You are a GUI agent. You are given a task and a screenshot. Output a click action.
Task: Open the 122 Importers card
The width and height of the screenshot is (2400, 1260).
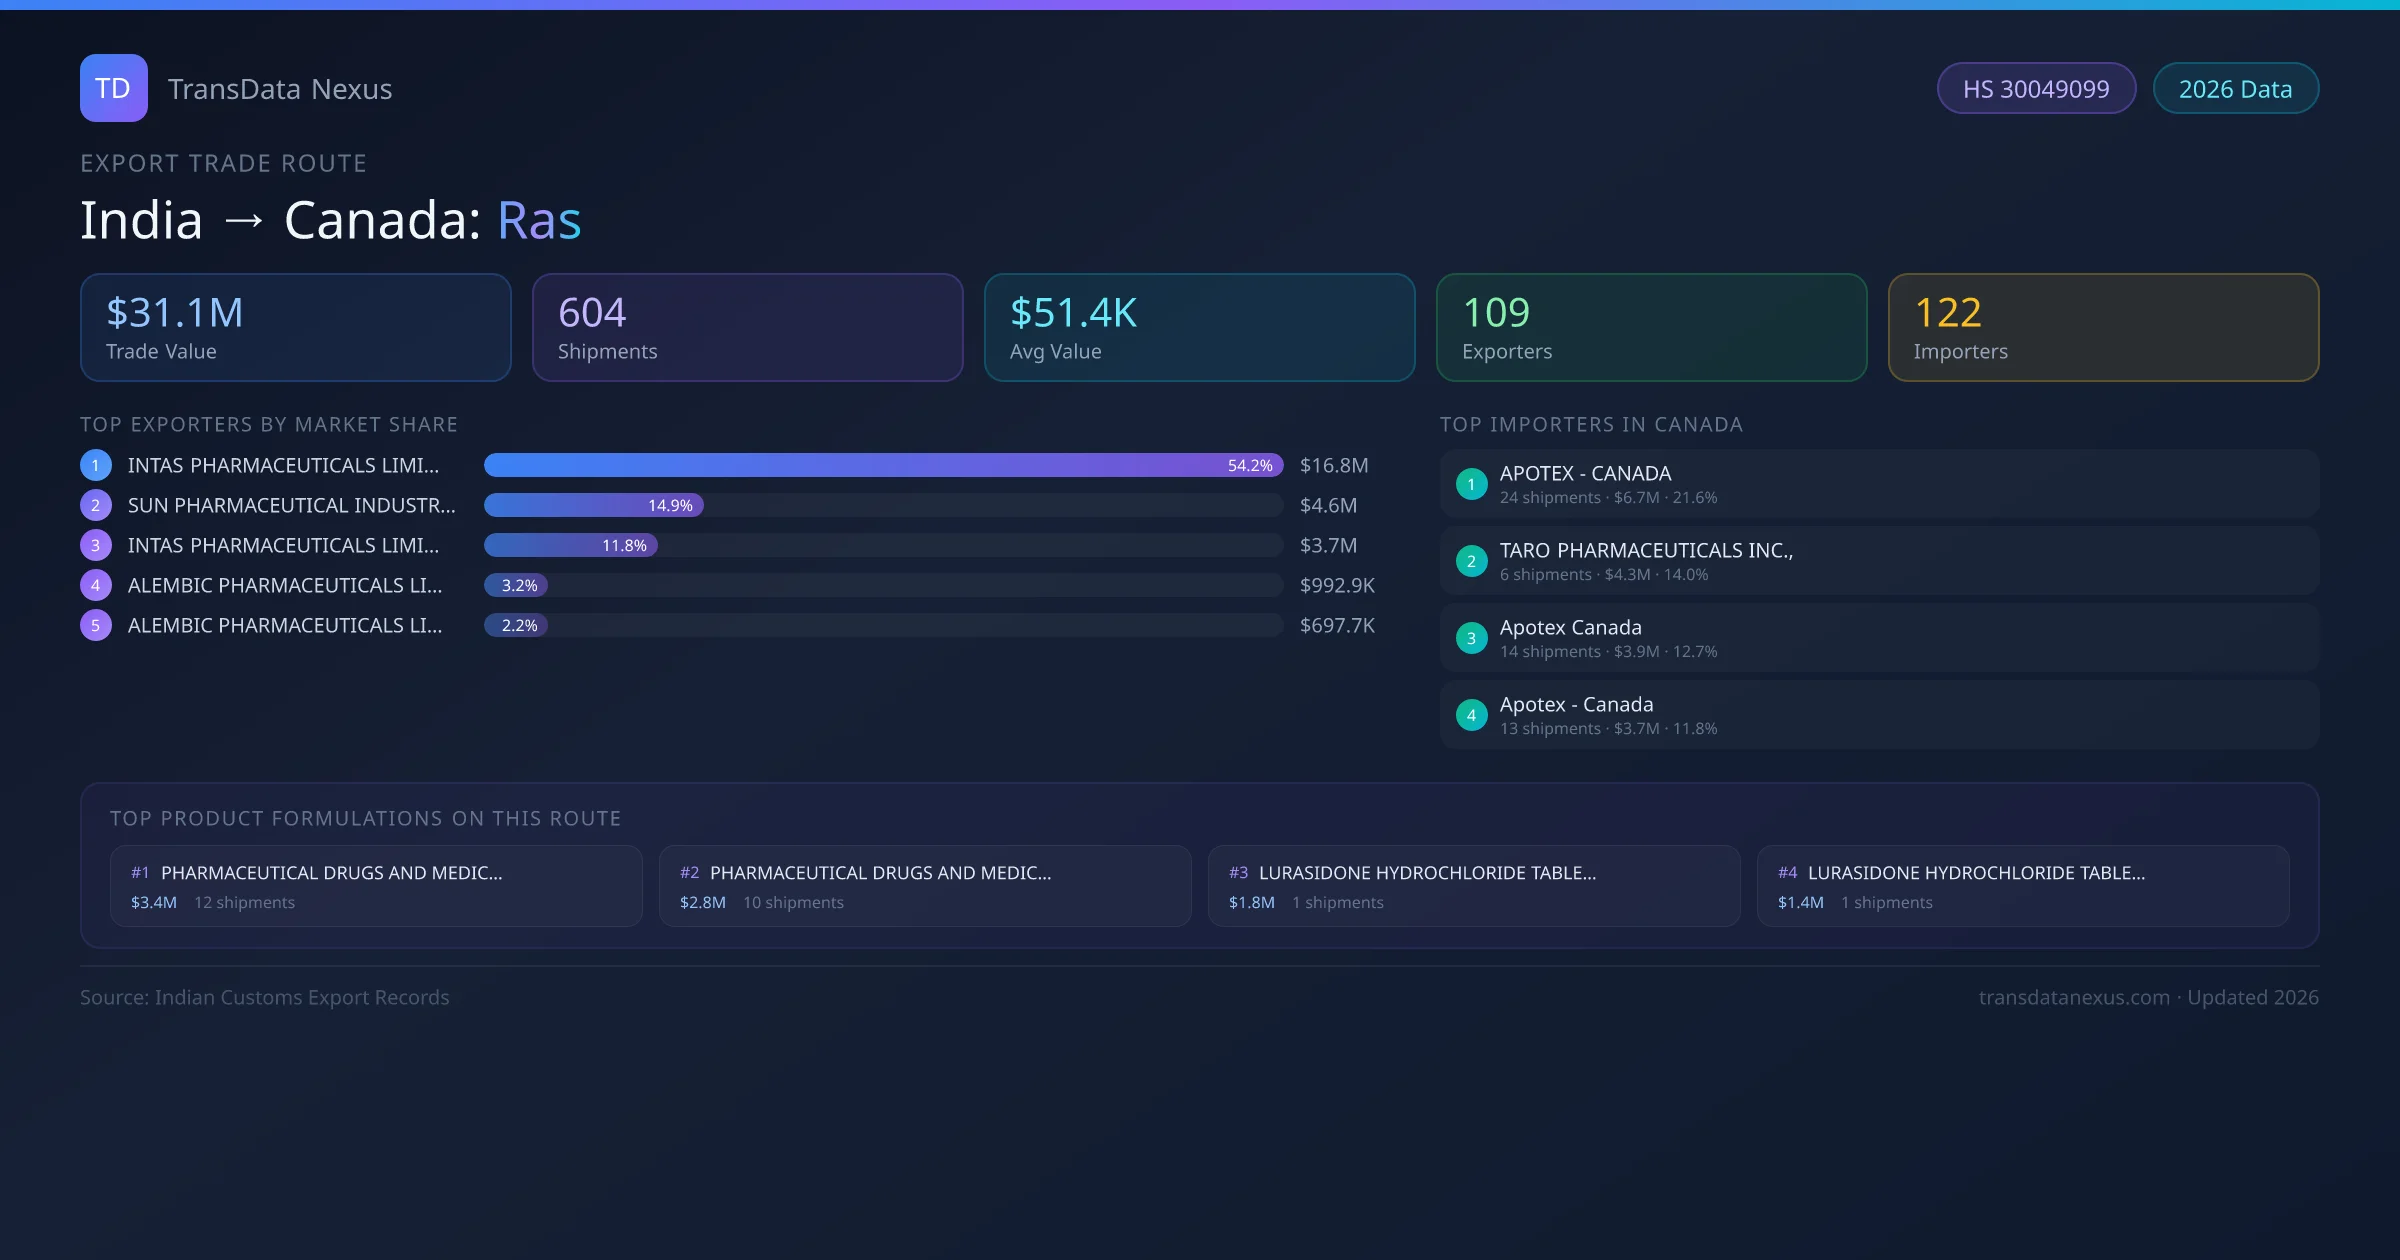pos(2103,328)
